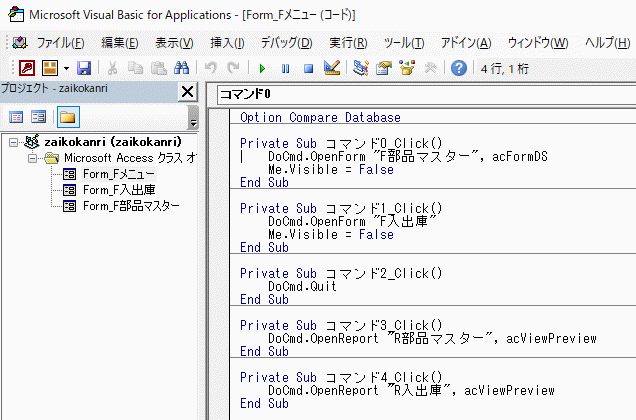Open Help with blue question icon
Screen dimensions: 636x420
click(x=459, y=68)
